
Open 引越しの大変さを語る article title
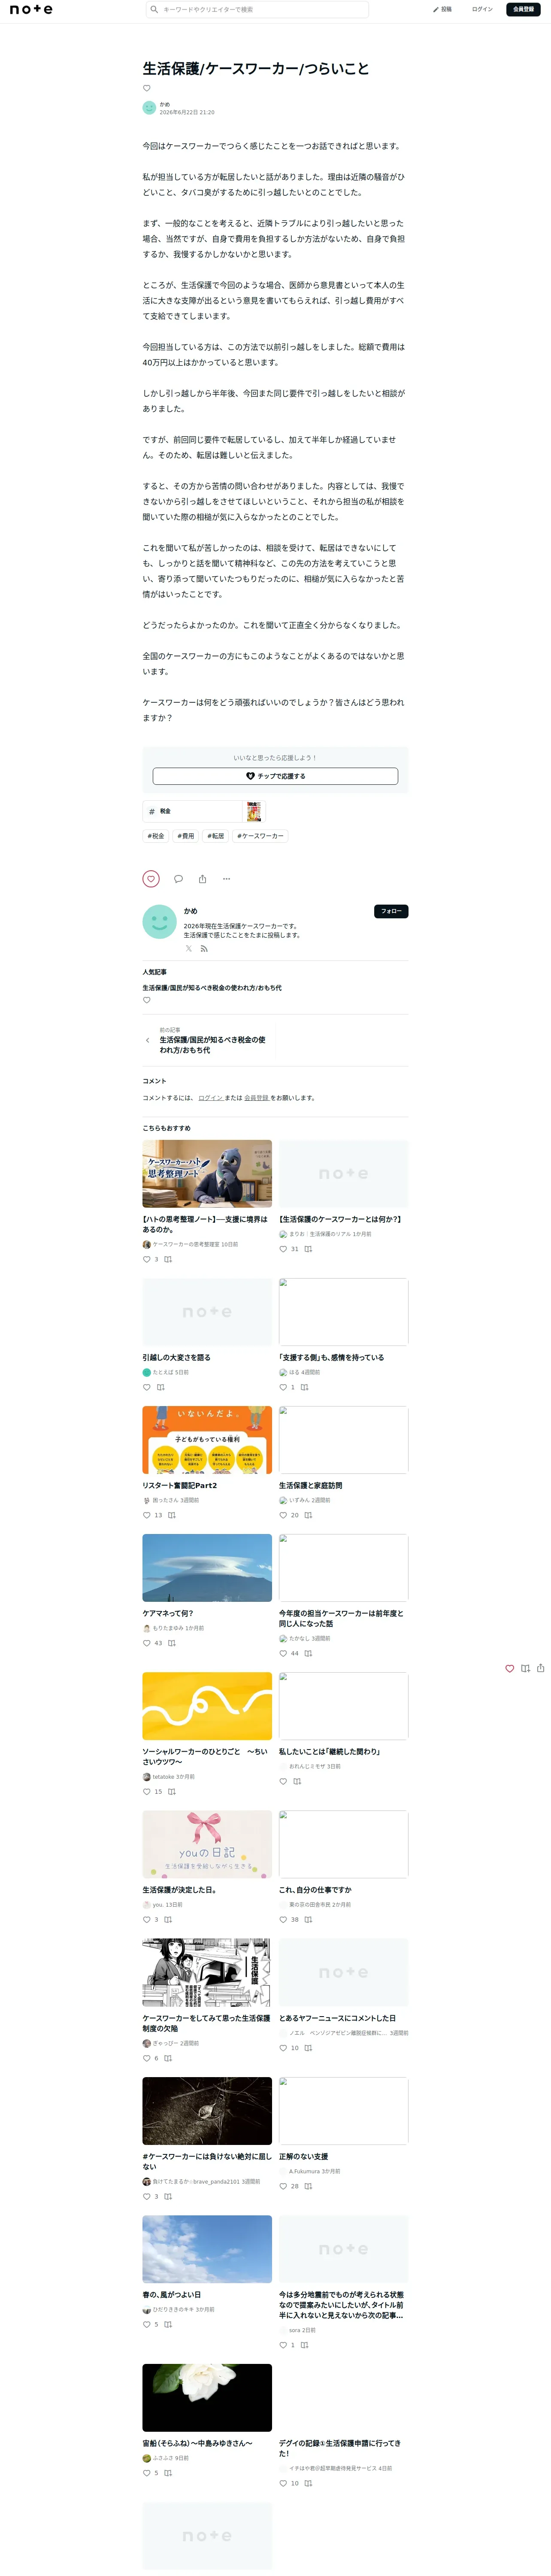(x=176, y=1358)
